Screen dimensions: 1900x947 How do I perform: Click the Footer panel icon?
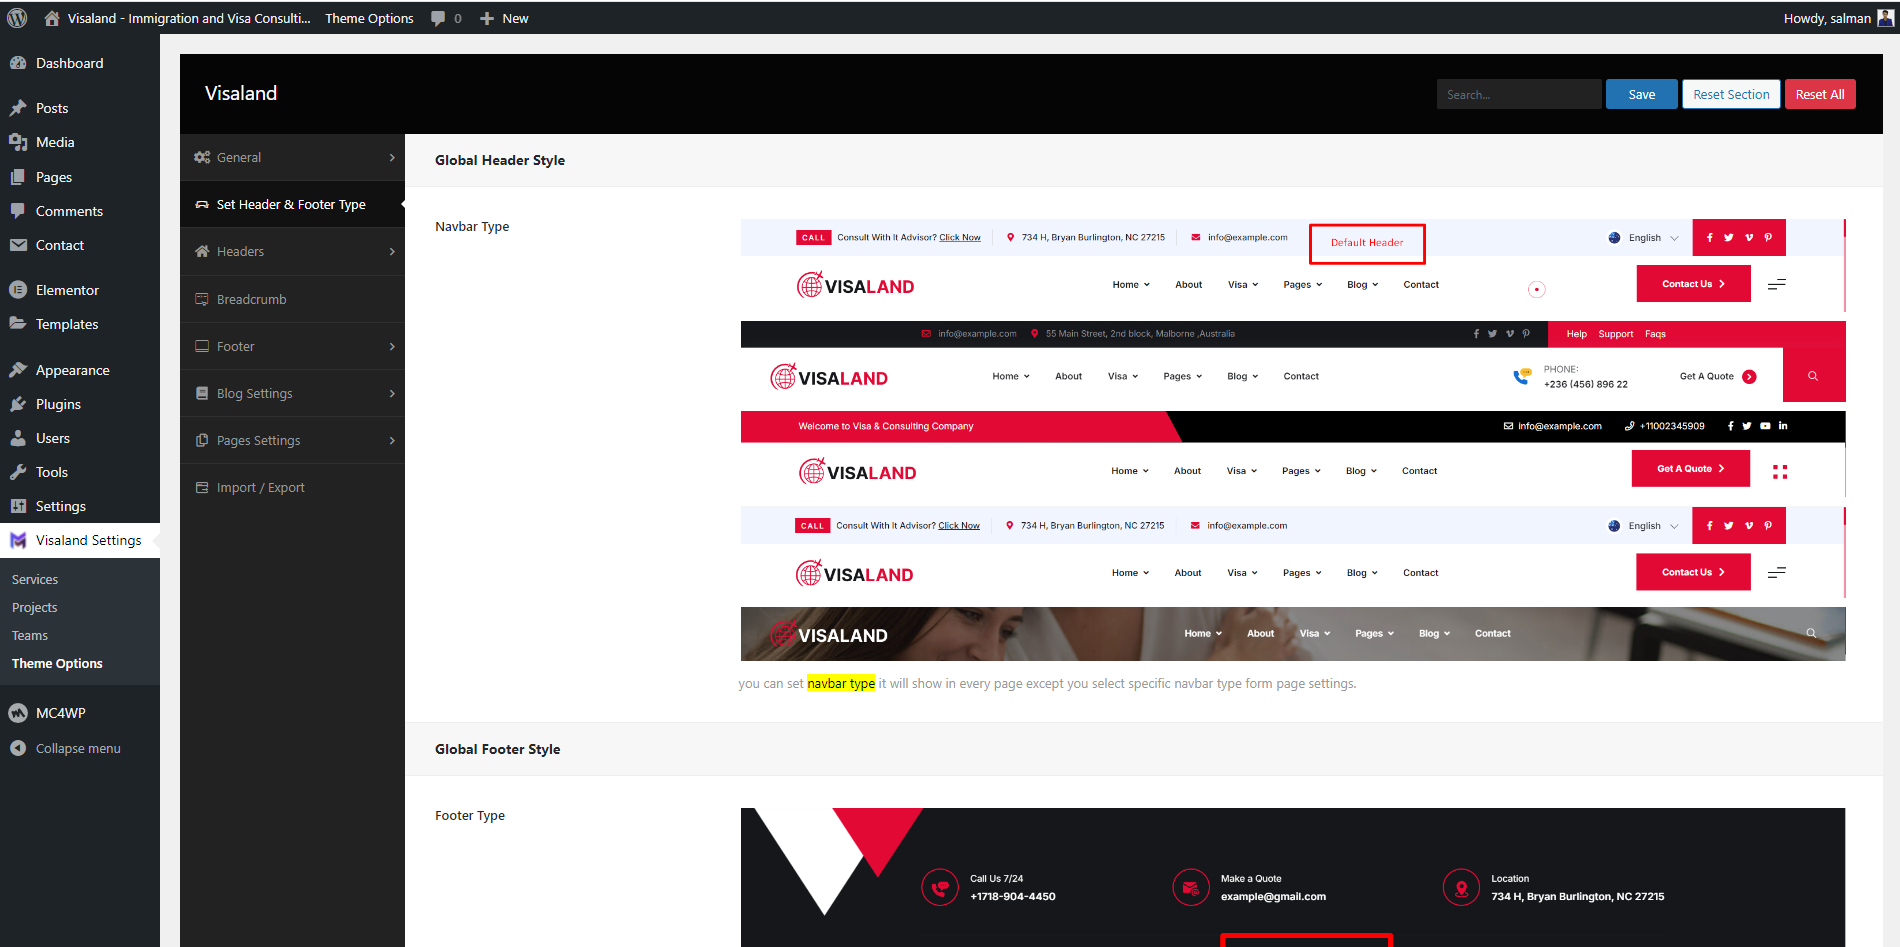[x=202, y=346]
